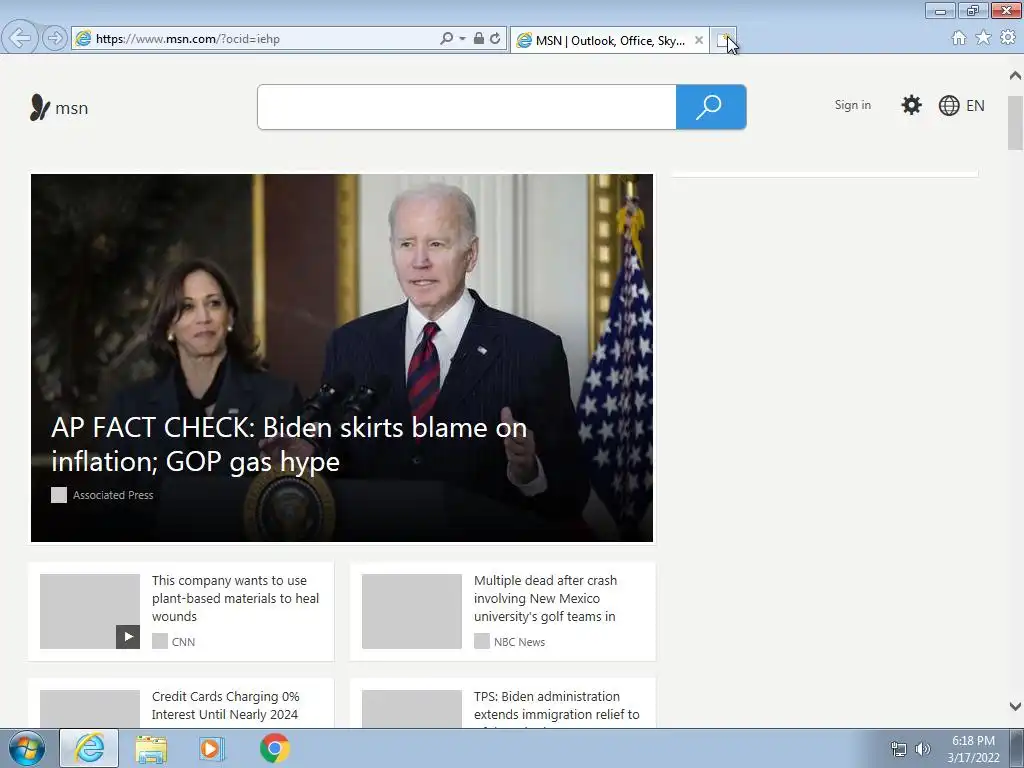The height and width of the screenshot is (768, 1024).
Task: Focus the MSN web search box
Action: (x=467, y=107)
